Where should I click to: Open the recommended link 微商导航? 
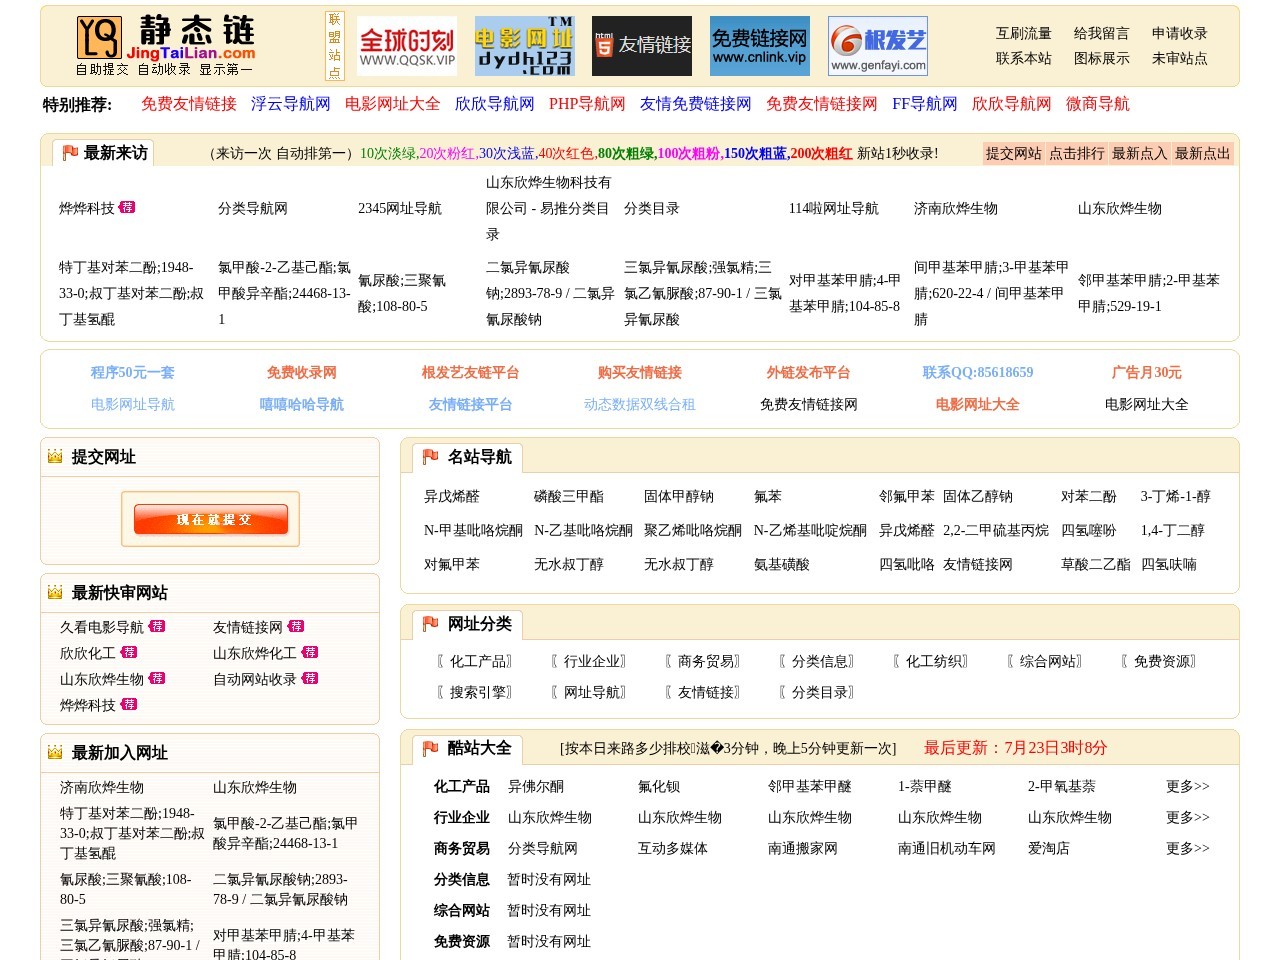pyautogui.click(x=1098, y=104)
